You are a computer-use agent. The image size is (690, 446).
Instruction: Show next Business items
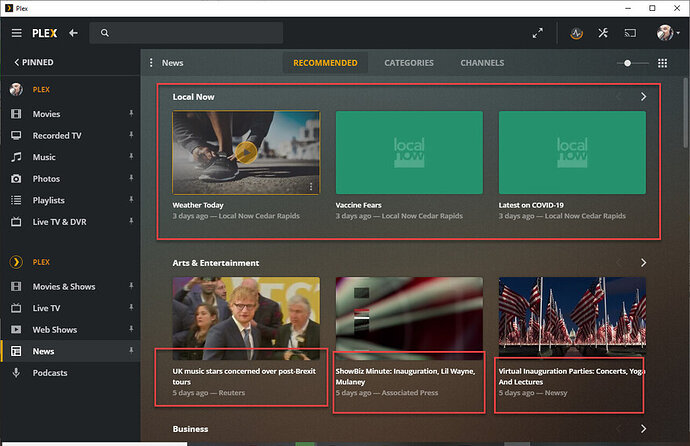coord(643,428)
